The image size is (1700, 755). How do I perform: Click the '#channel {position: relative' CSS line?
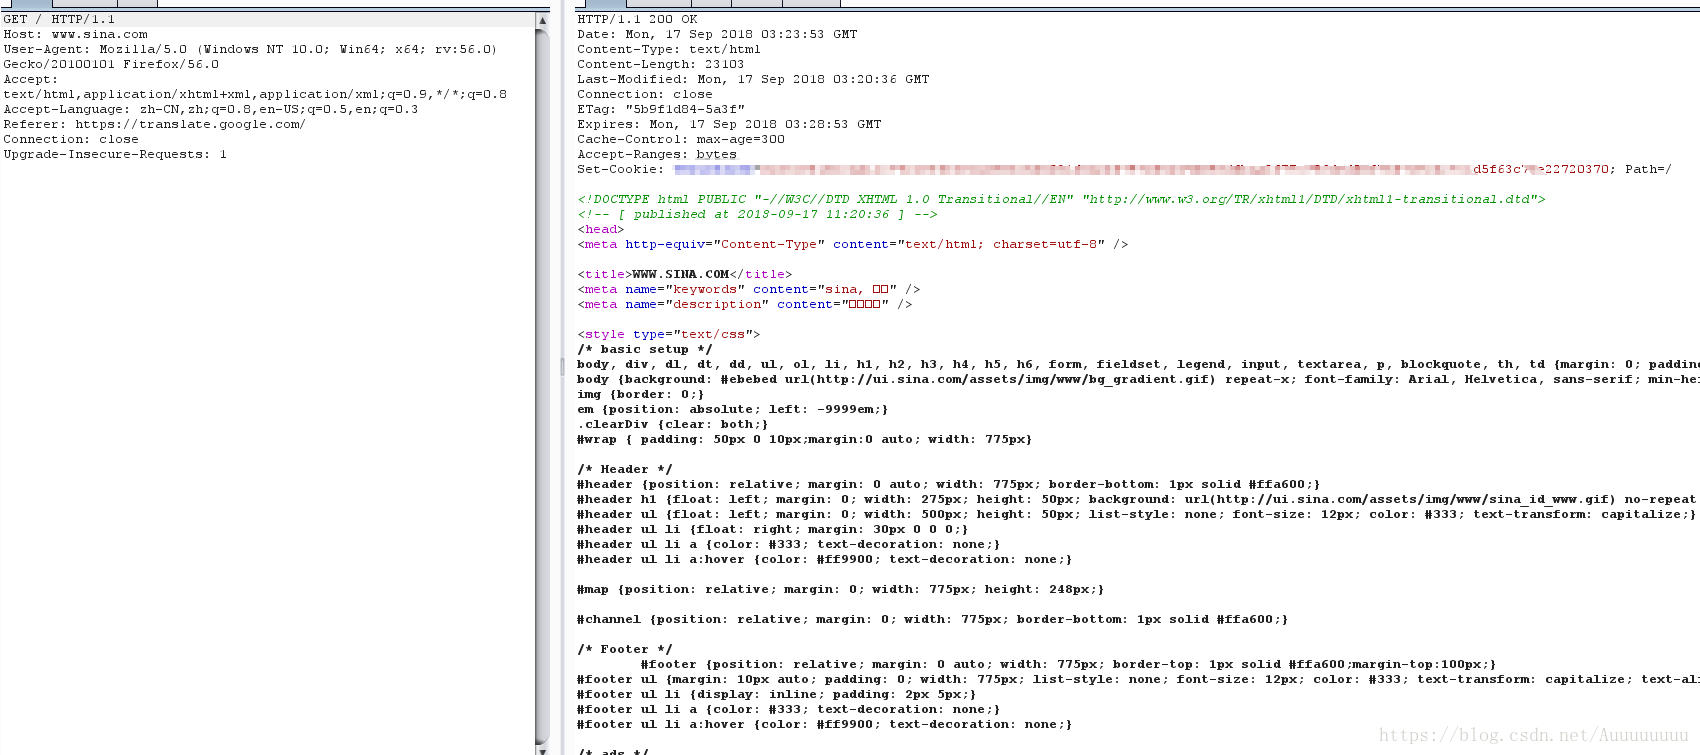point(932,619)
